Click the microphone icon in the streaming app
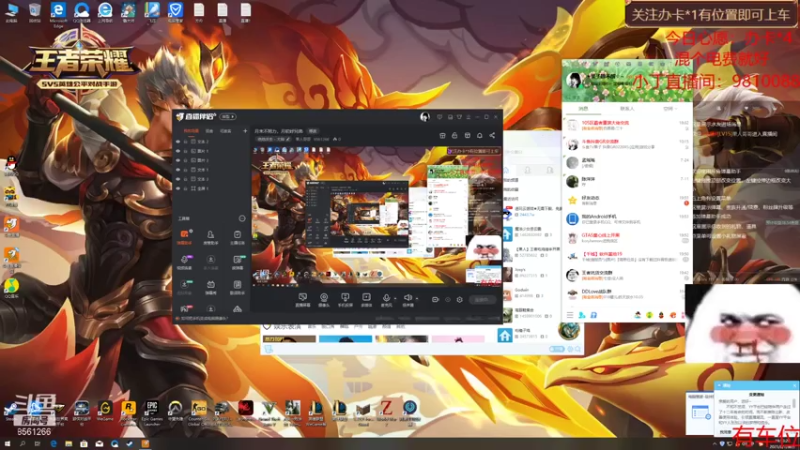 pos(386,298)
